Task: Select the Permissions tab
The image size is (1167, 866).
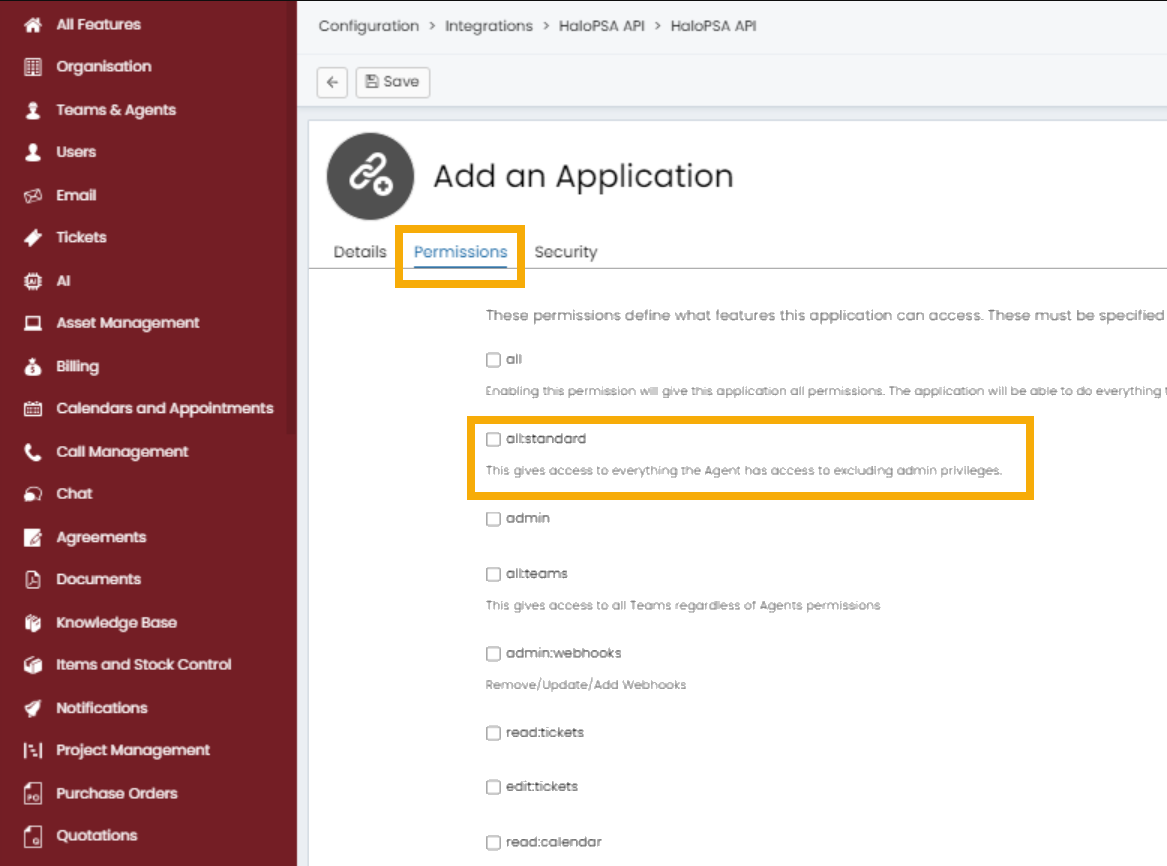Action: (x=460, y=252)
